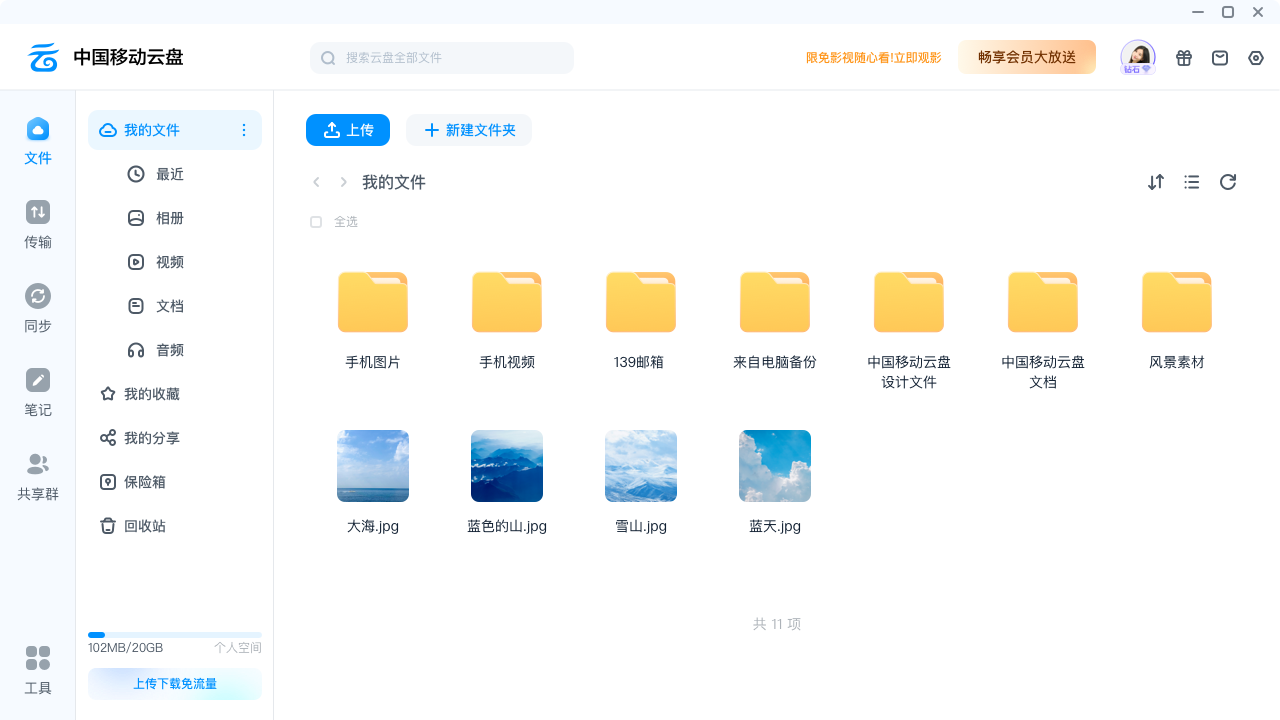Open the settings gear icon

(1256, 58)
